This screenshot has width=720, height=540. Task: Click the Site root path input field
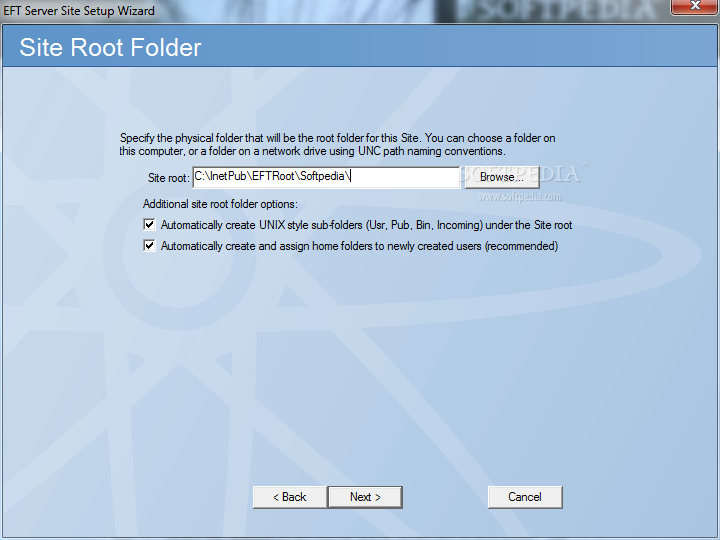point(326,177)
